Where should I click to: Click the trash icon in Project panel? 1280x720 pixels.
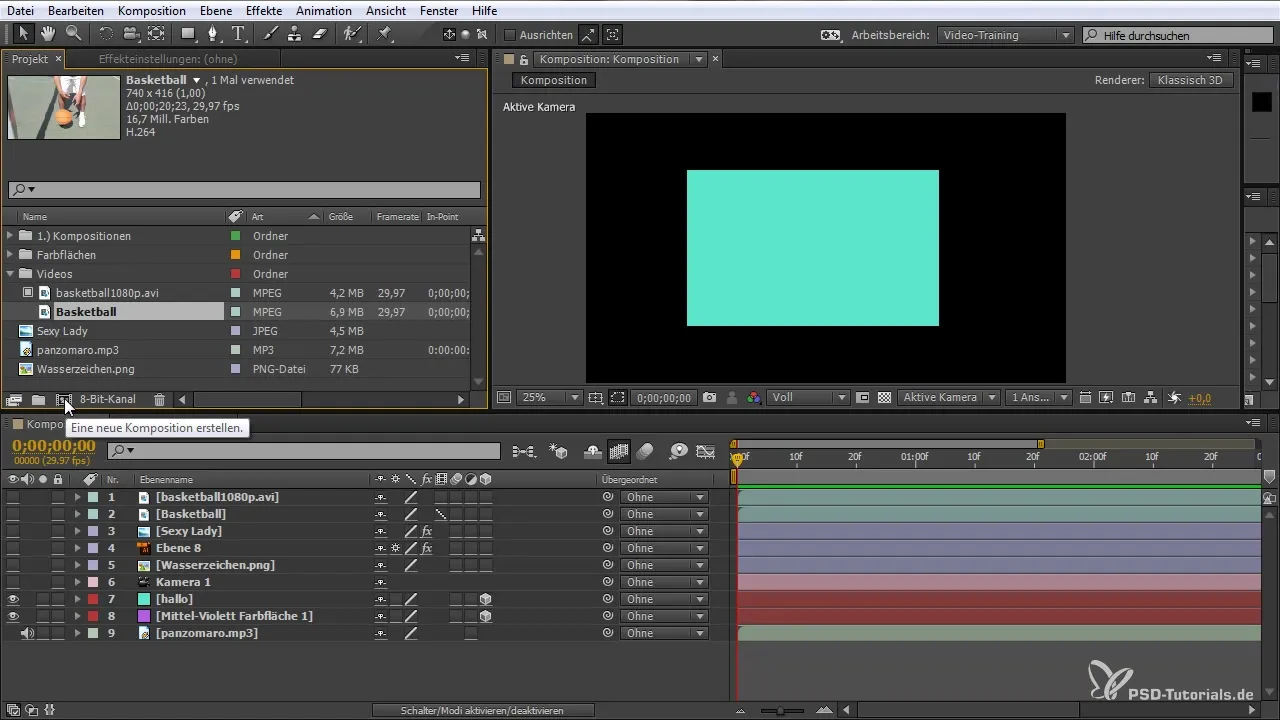[159, 400]
